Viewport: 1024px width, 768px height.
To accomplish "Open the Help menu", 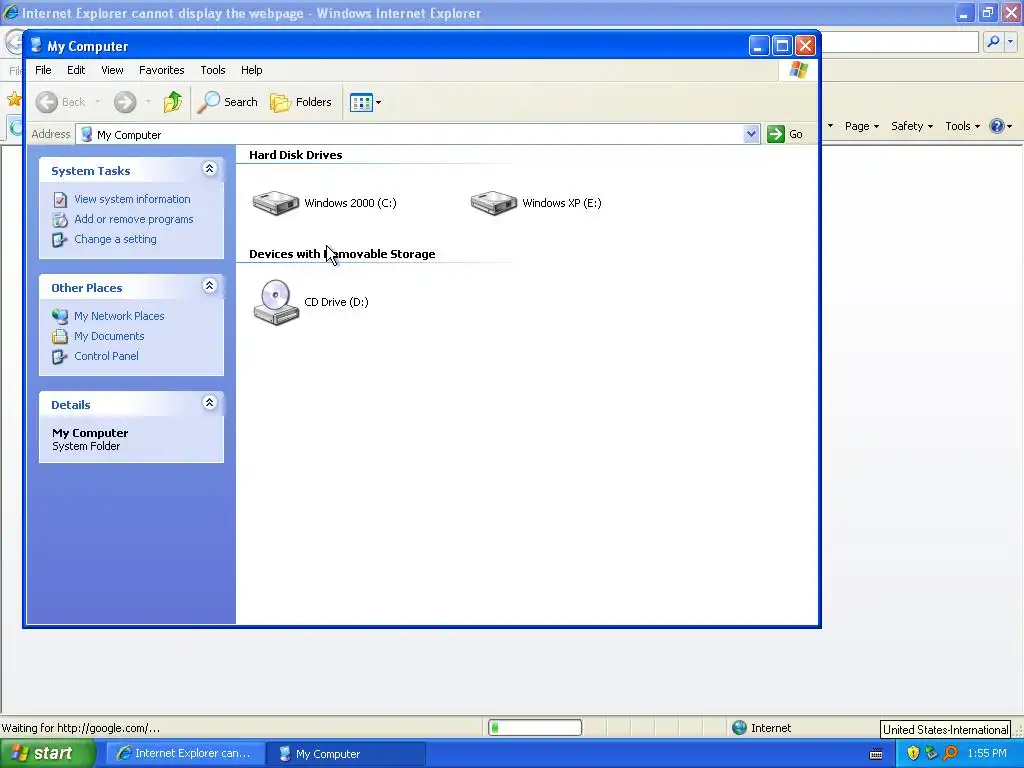I will click(251, 70).
